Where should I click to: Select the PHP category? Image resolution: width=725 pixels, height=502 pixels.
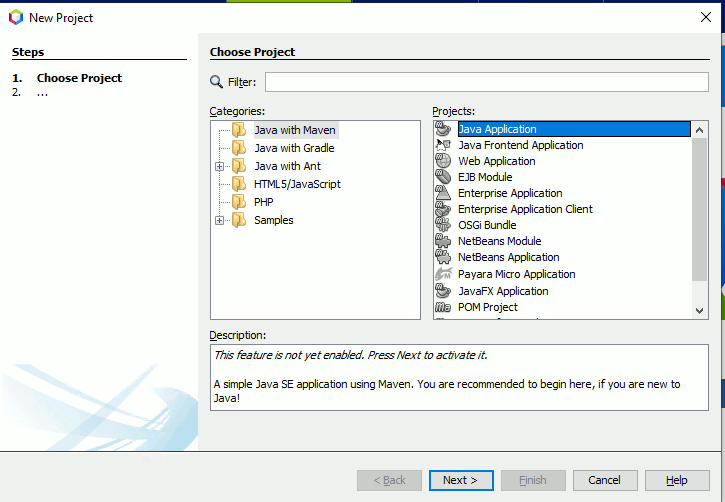pos(264,202)
